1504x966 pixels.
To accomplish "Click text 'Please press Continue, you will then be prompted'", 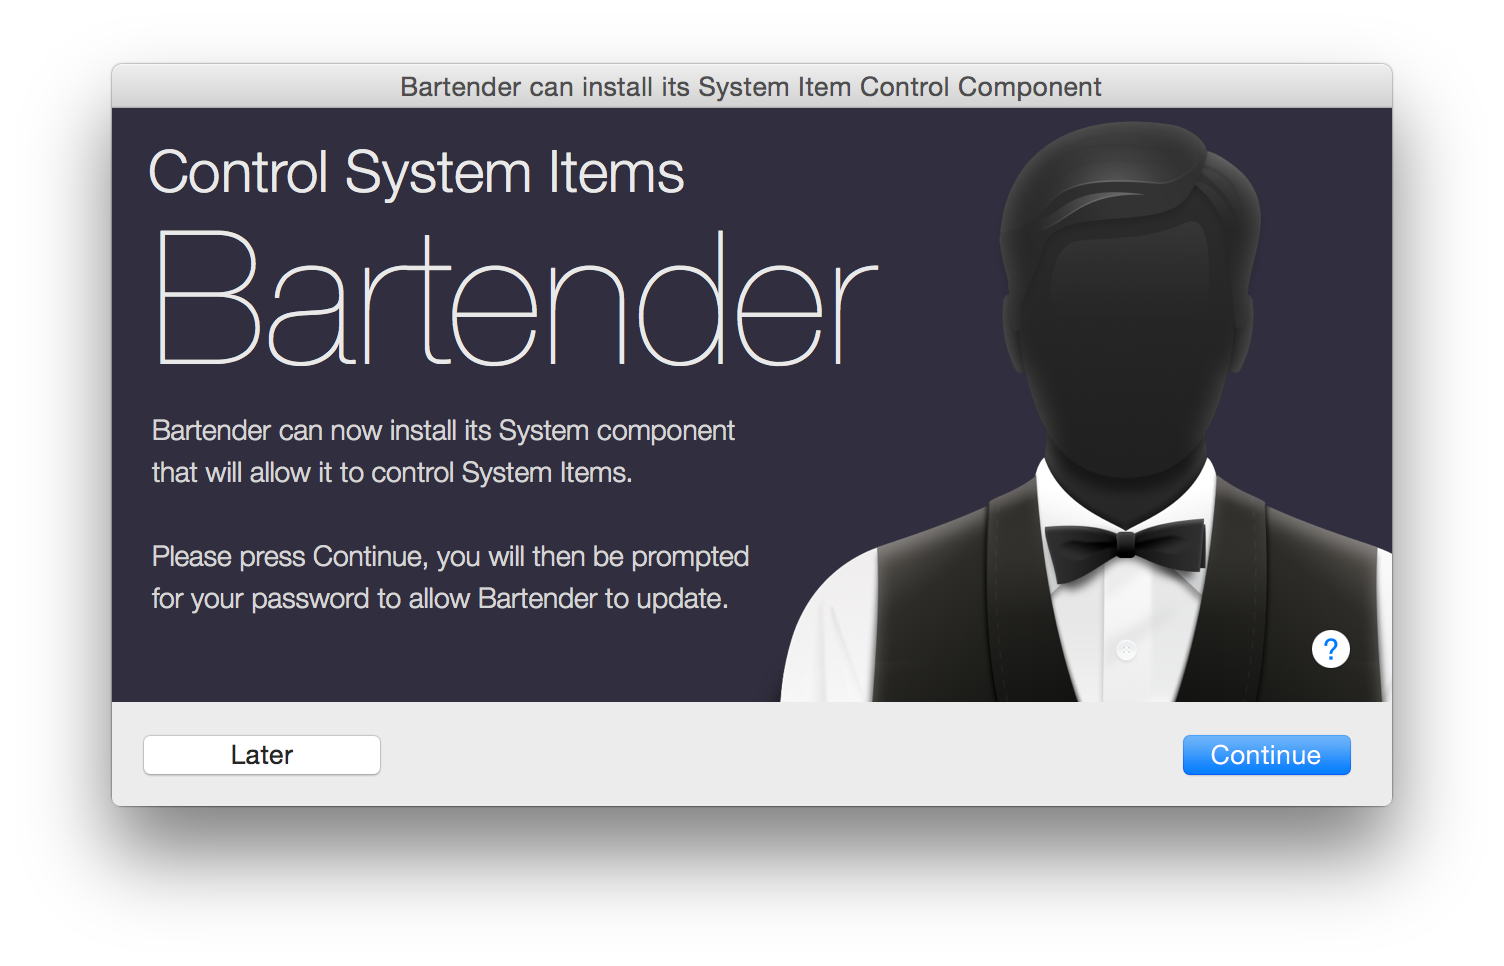I will [x=450, y=557].
